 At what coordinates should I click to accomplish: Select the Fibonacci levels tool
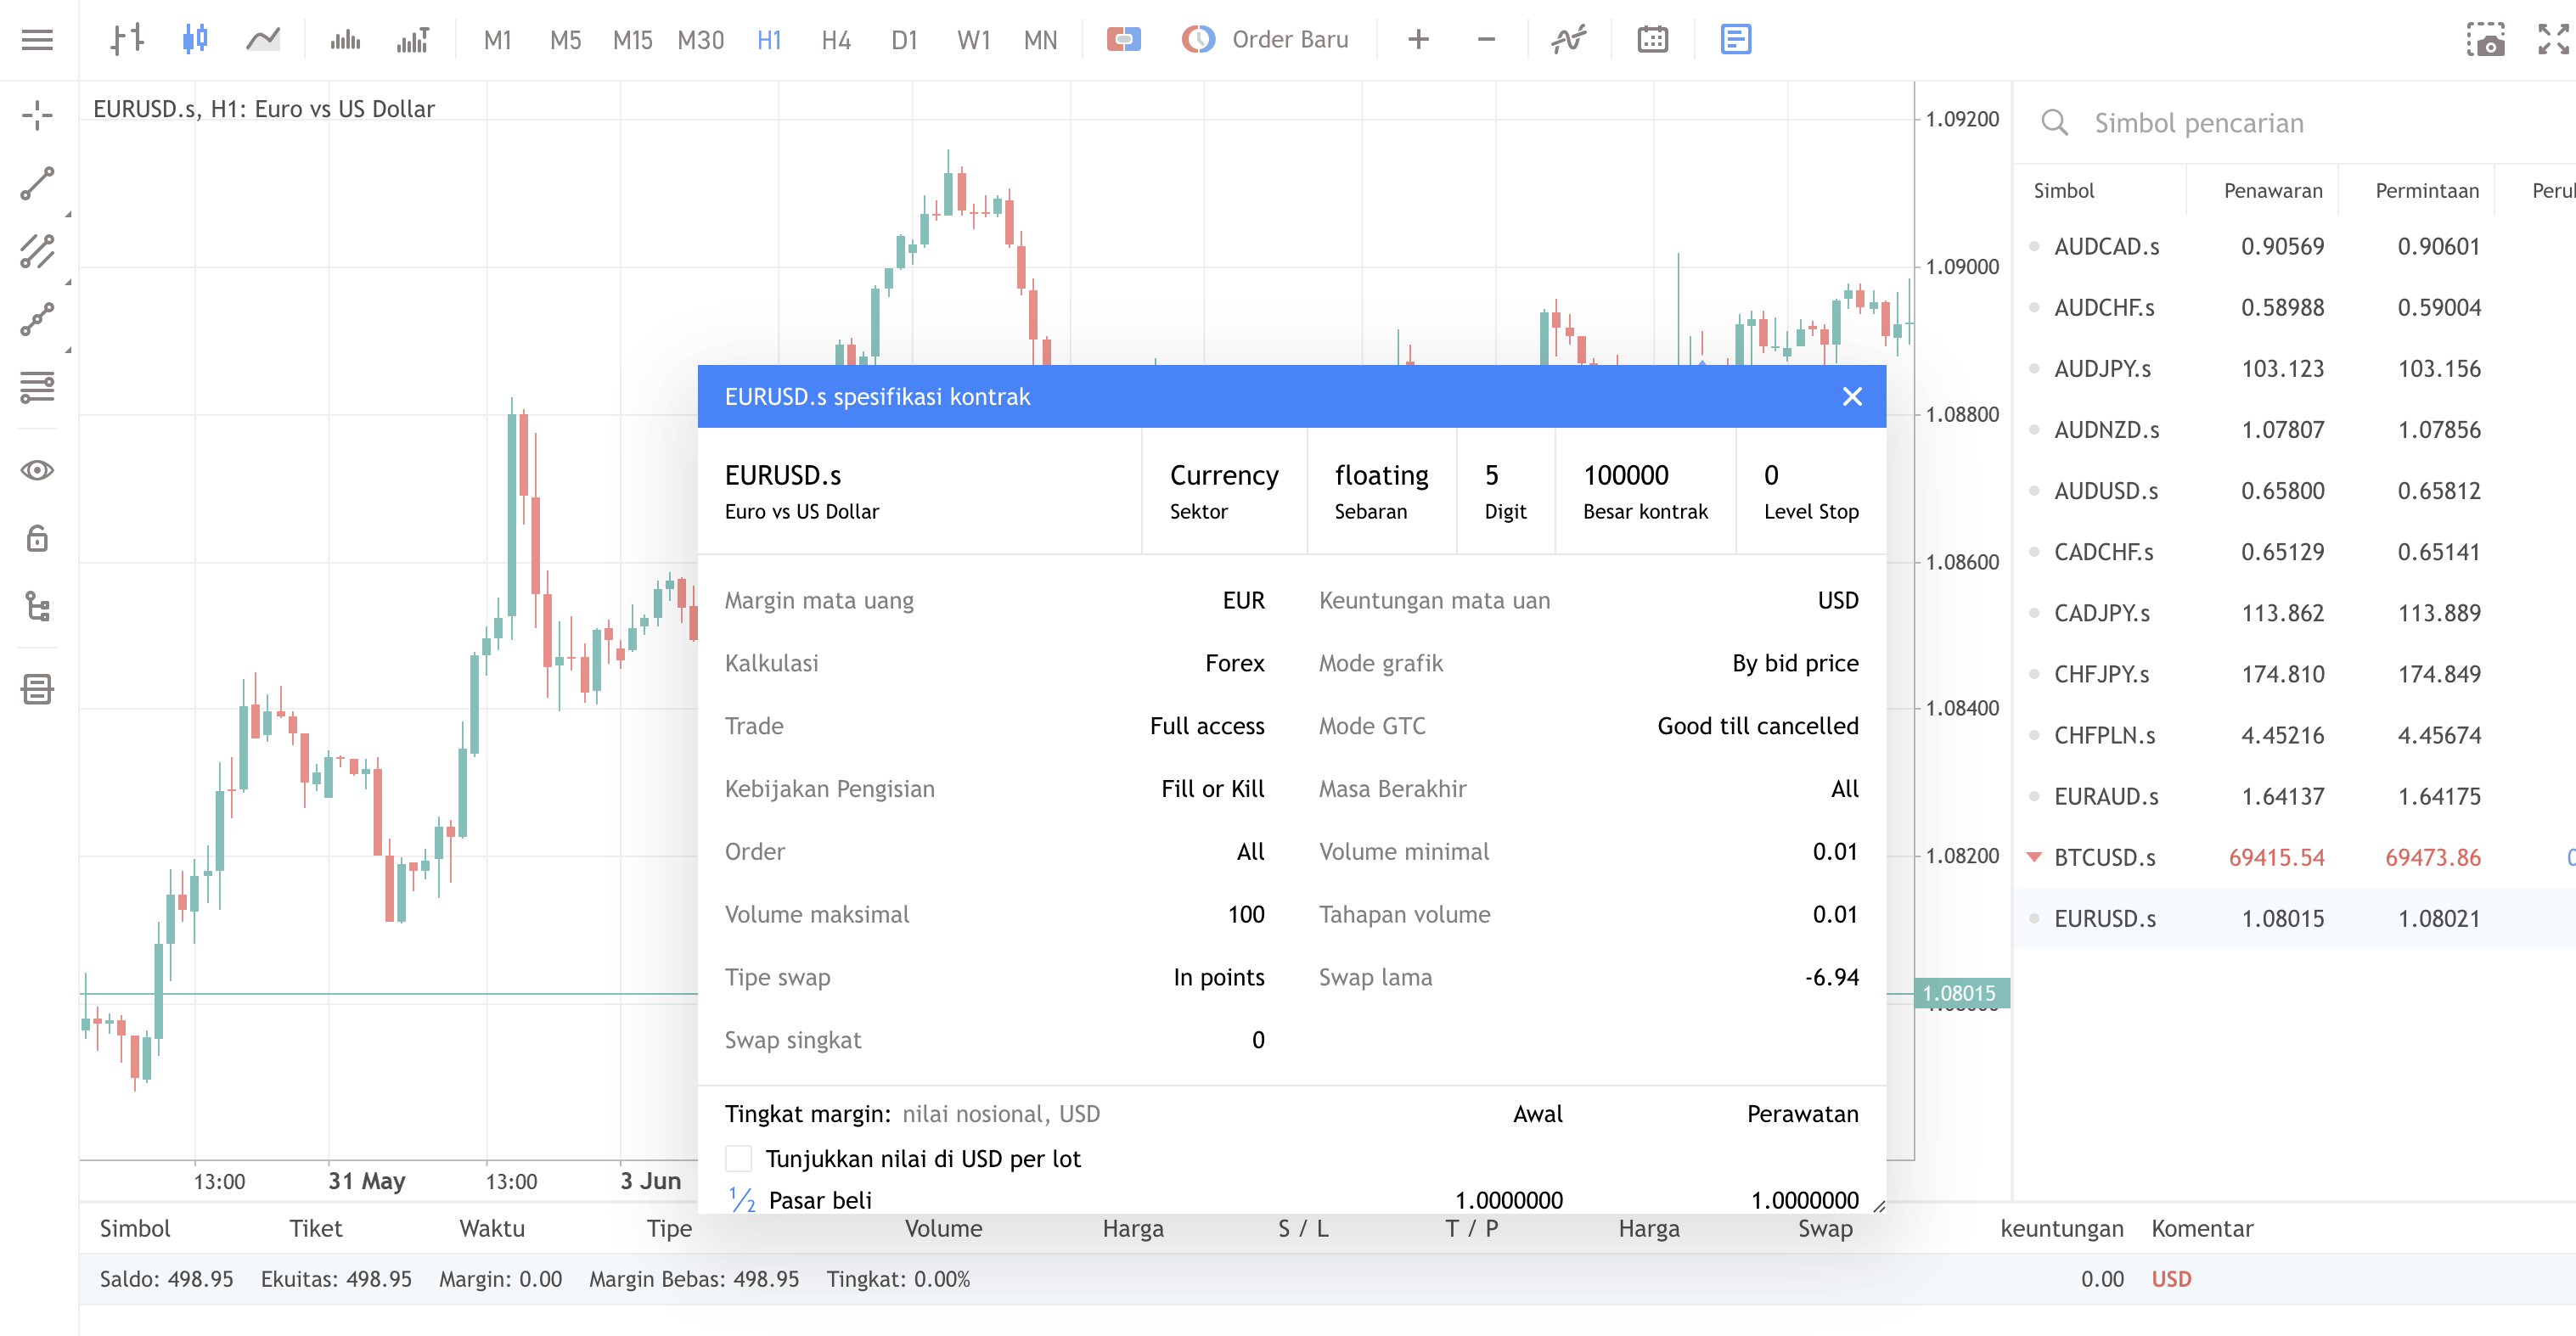37,386
